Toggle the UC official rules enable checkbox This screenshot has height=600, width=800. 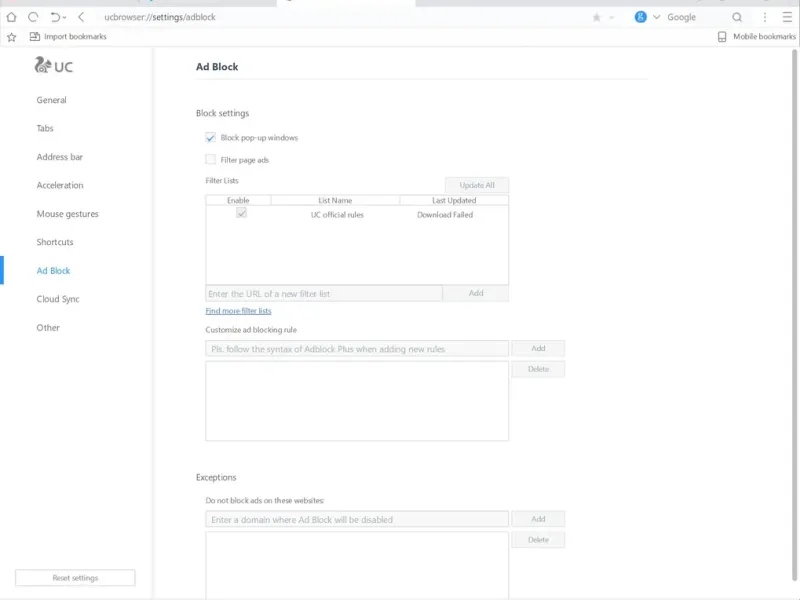point(241,214)
